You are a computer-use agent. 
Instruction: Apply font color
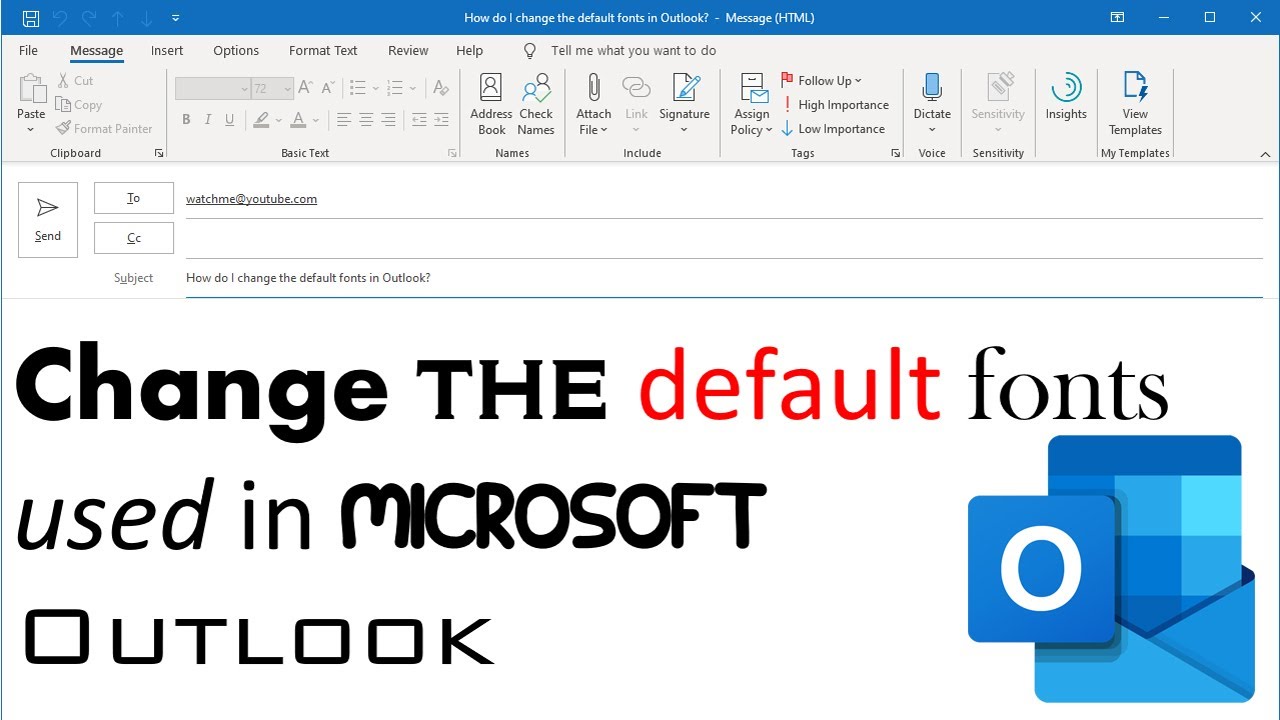(300, 120)
